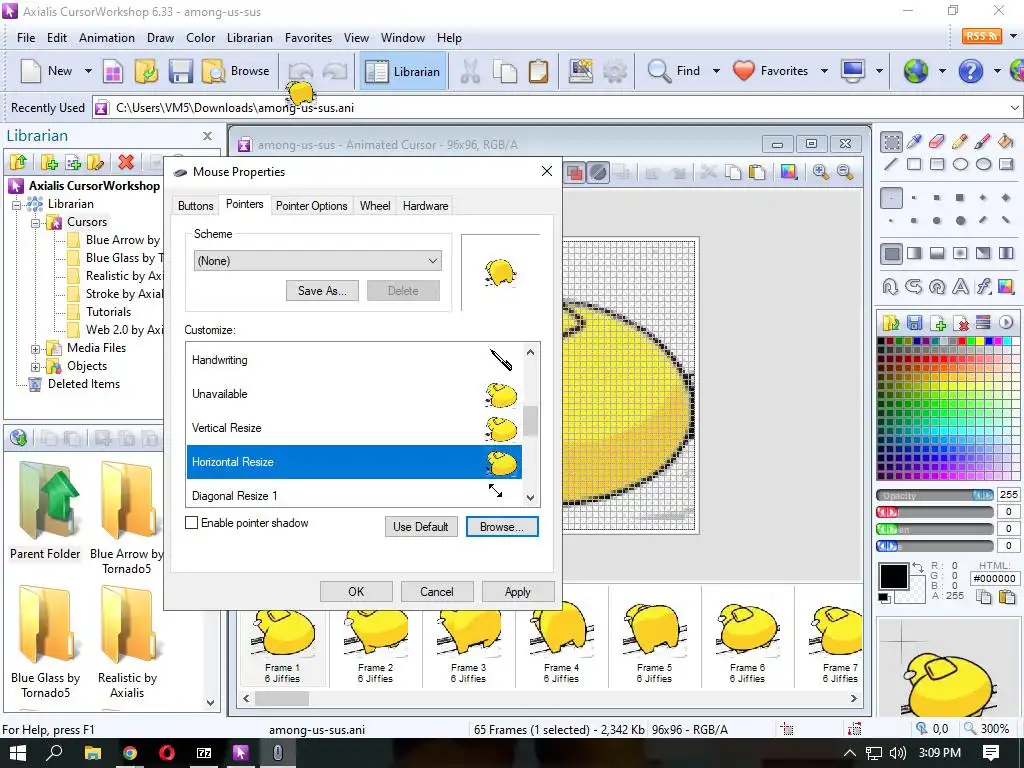Click the HTML color code field #000000
The width and height of the screenshot is (1024, 768).
995,578
